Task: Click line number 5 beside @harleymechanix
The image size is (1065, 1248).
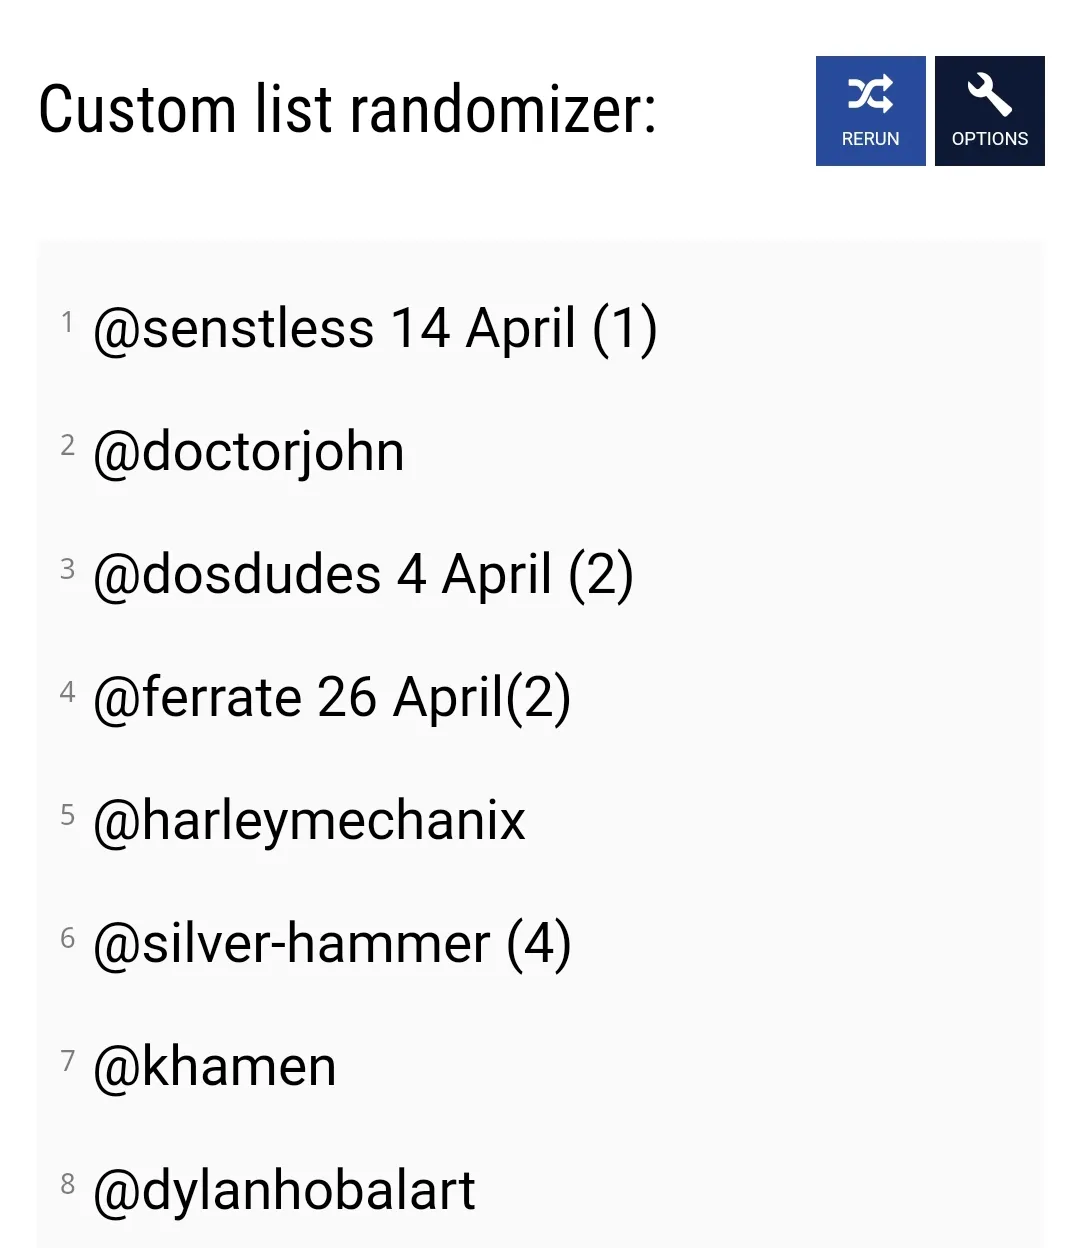Action: point(67,814)
